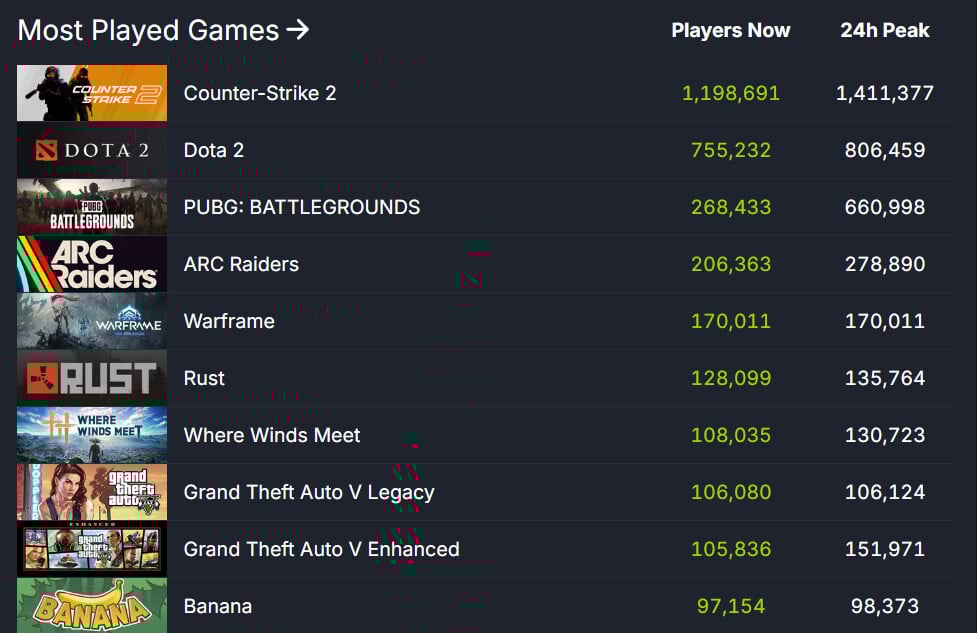Sort by 24h Peak column header
977x633 pixels.
pos(884,31)
